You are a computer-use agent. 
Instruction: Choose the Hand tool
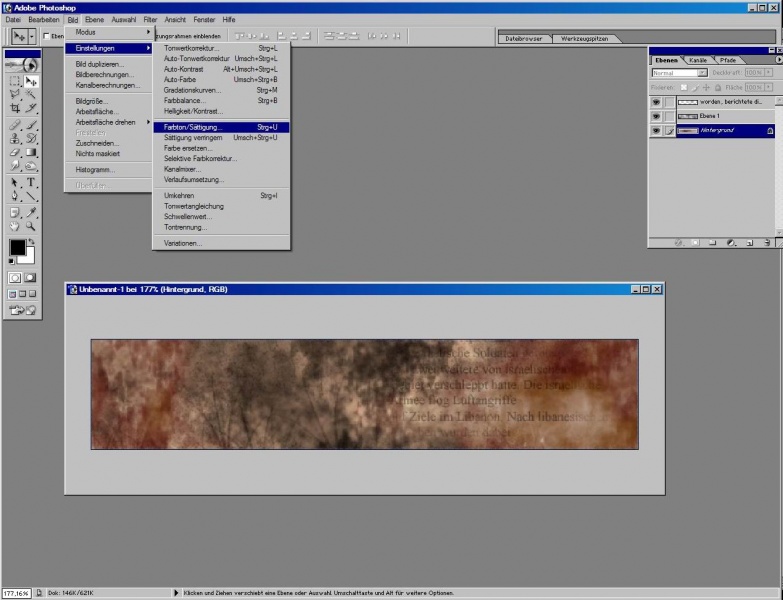(15, 226)
